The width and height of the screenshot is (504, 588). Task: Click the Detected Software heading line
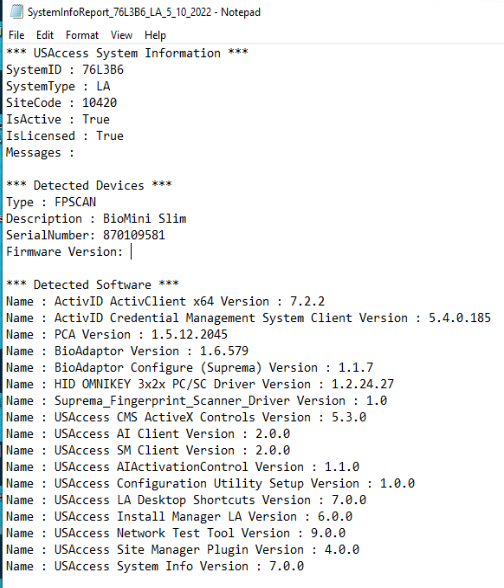click(93, 285)
